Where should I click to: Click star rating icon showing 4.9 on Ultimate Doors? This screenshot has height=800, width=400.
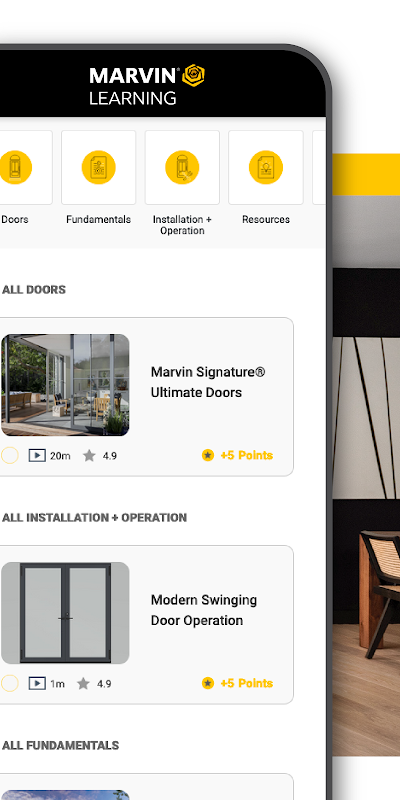(89, 456)
